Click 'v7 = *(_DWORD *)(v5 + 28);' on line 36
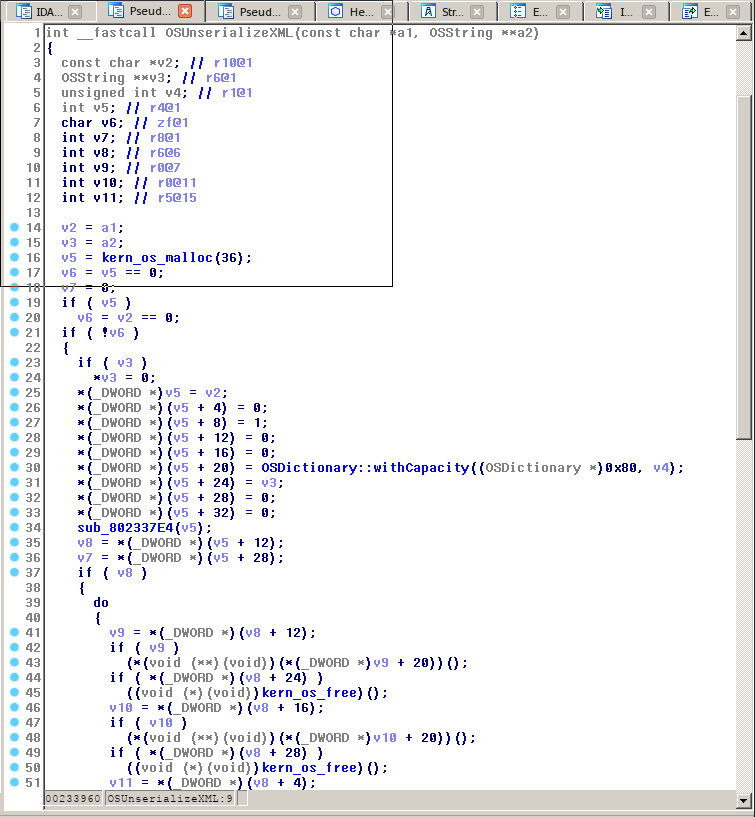This screenshot has width=755, height=817. click(181, 558)
